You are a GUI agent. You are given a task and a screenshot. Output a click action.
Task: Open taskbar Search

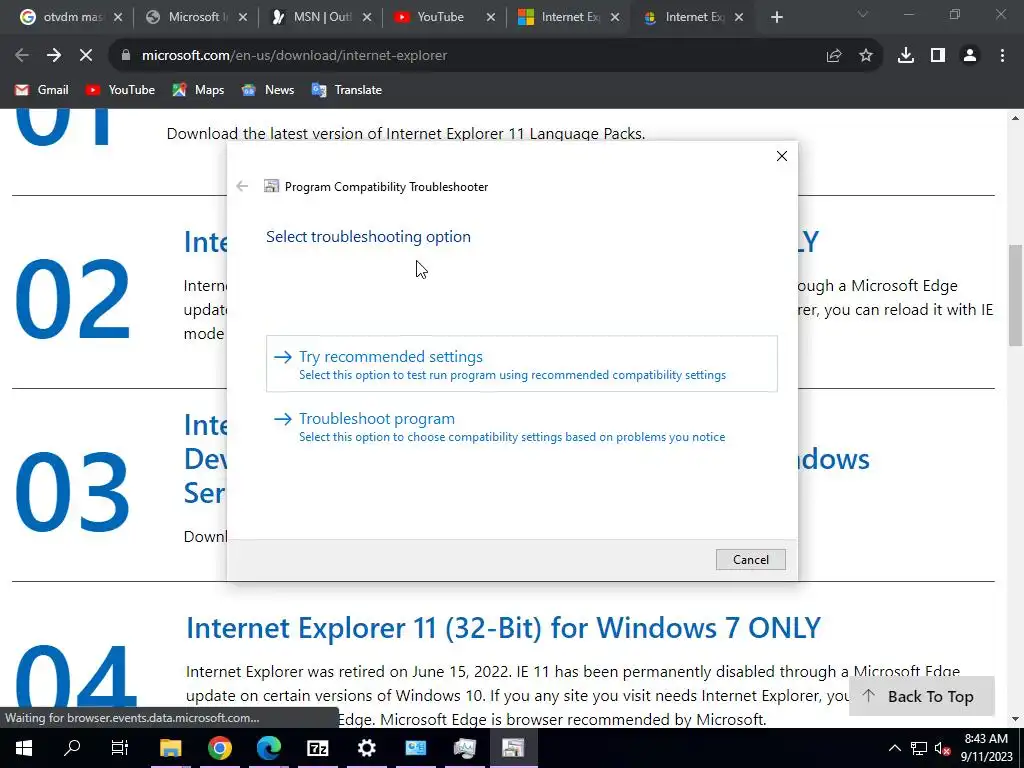(x=72, y=748)
